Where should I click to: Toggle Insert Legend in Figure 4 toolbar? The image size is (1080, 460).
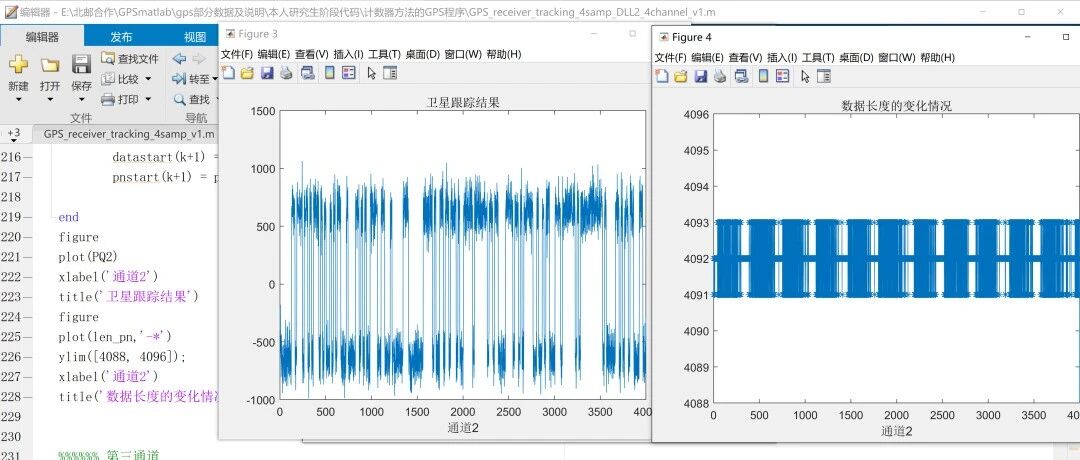point(783,76)
